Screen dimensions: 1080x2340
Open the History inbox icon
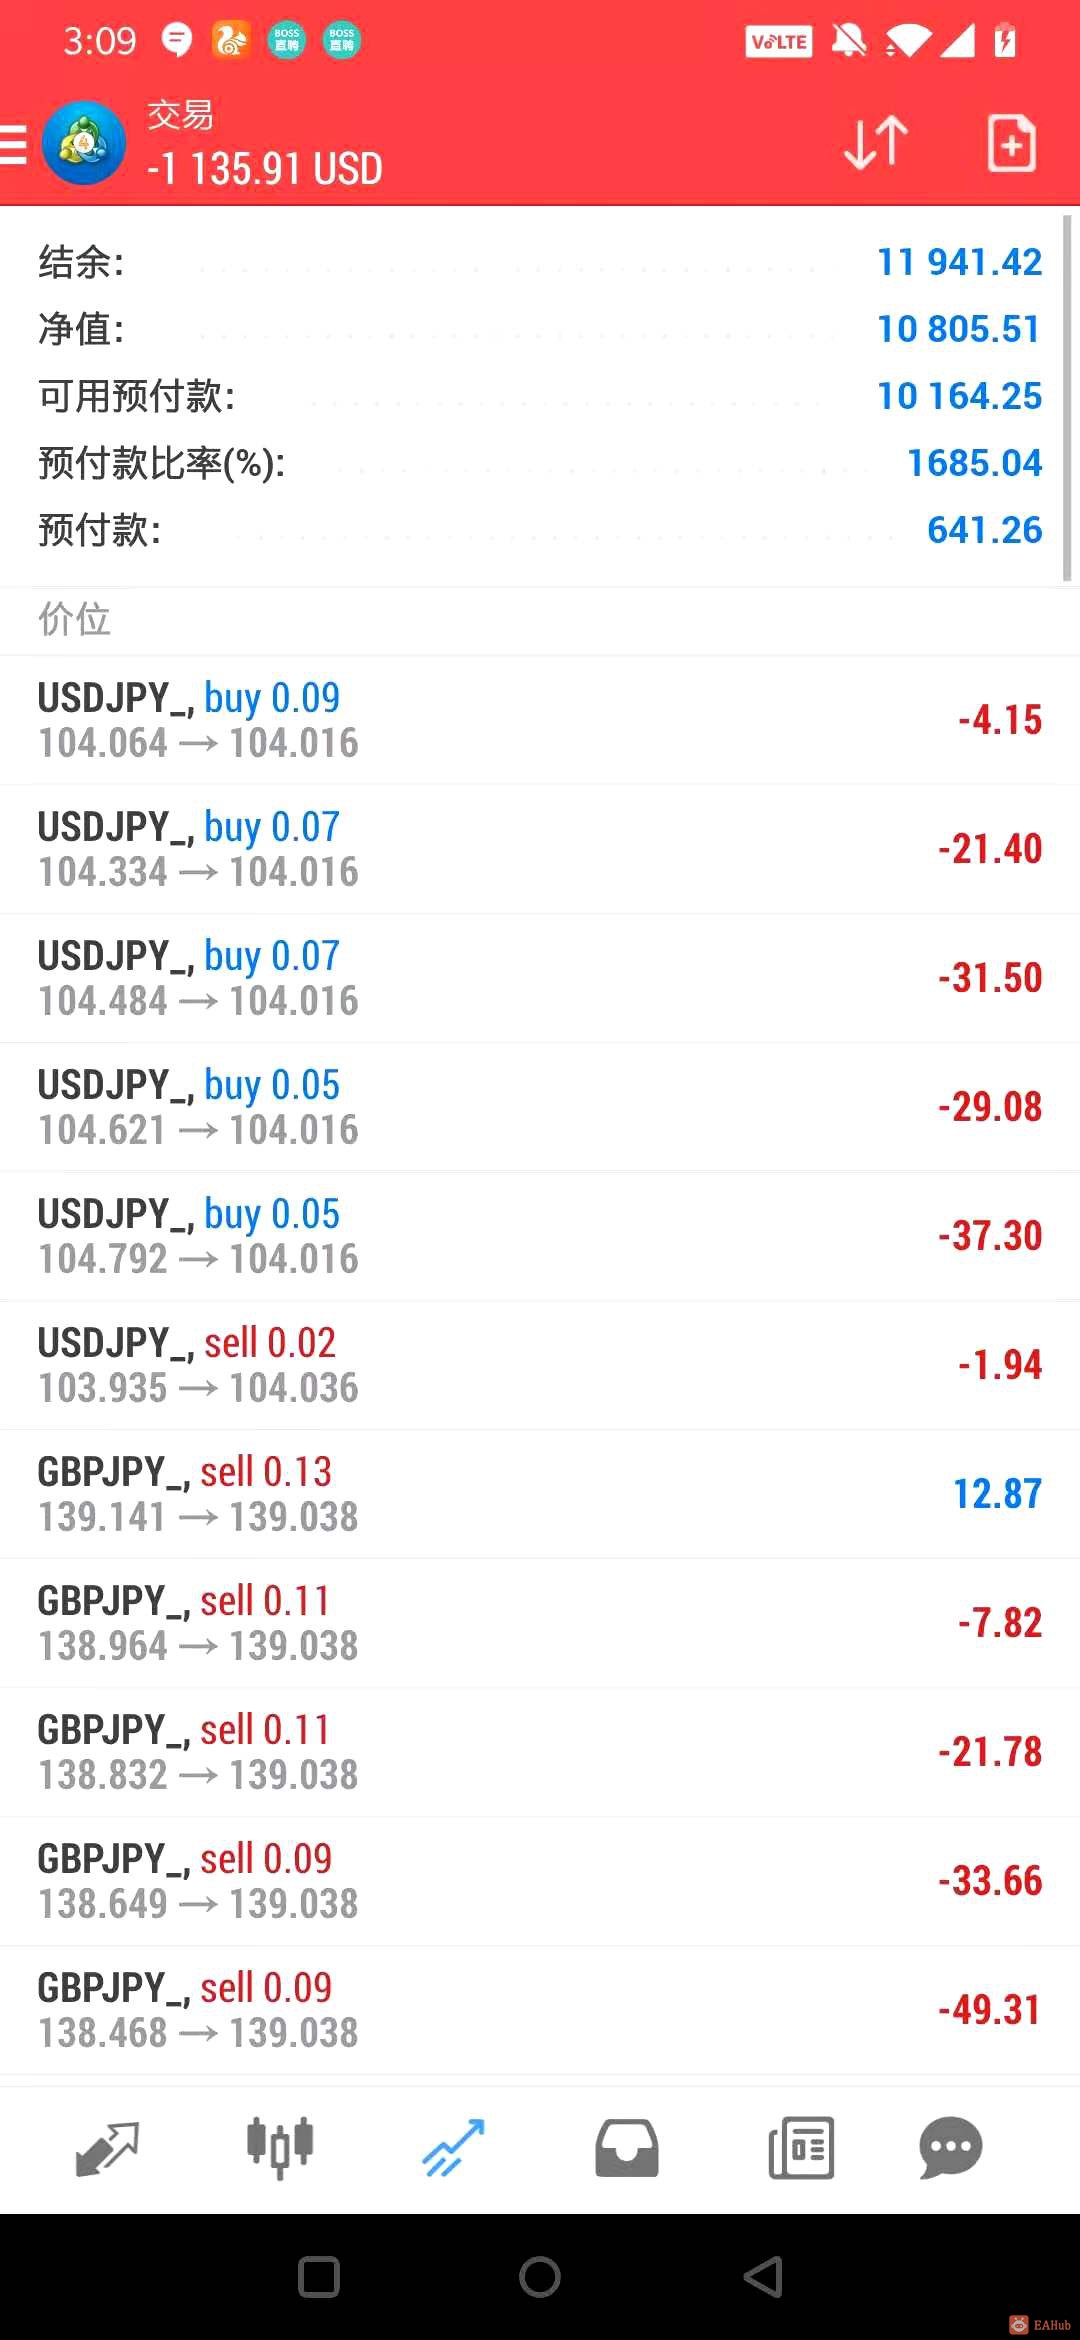(x=627, y=2148)
